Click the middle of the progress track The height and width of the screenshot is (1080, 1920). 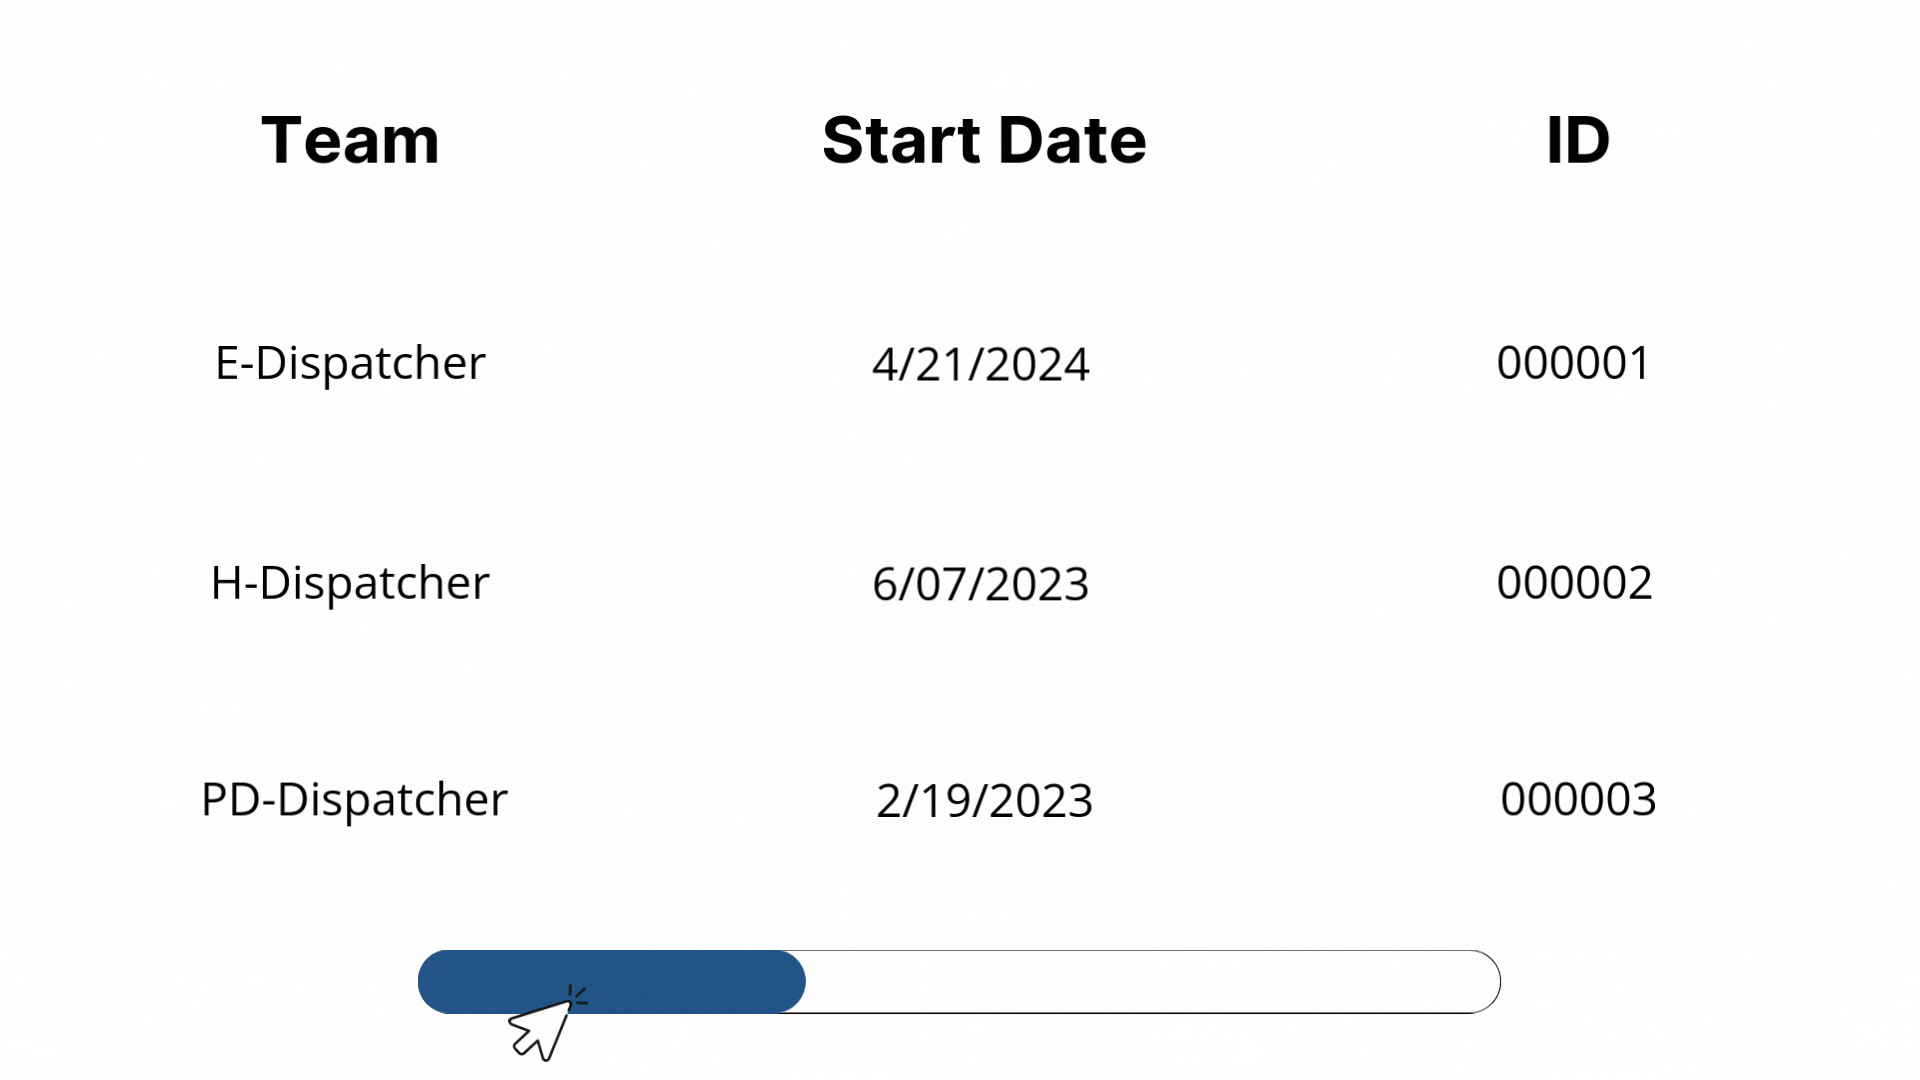click(959, 982)
